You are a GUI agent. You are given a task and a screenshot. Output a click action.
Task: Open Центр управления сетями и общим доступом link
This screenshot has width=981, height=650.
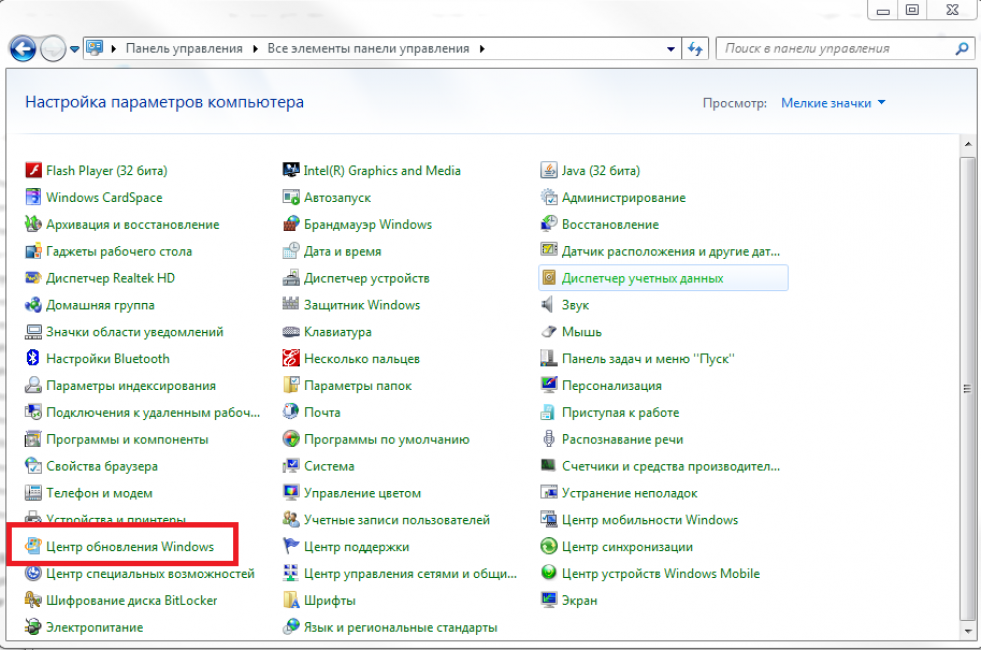(x=410, y=574)
